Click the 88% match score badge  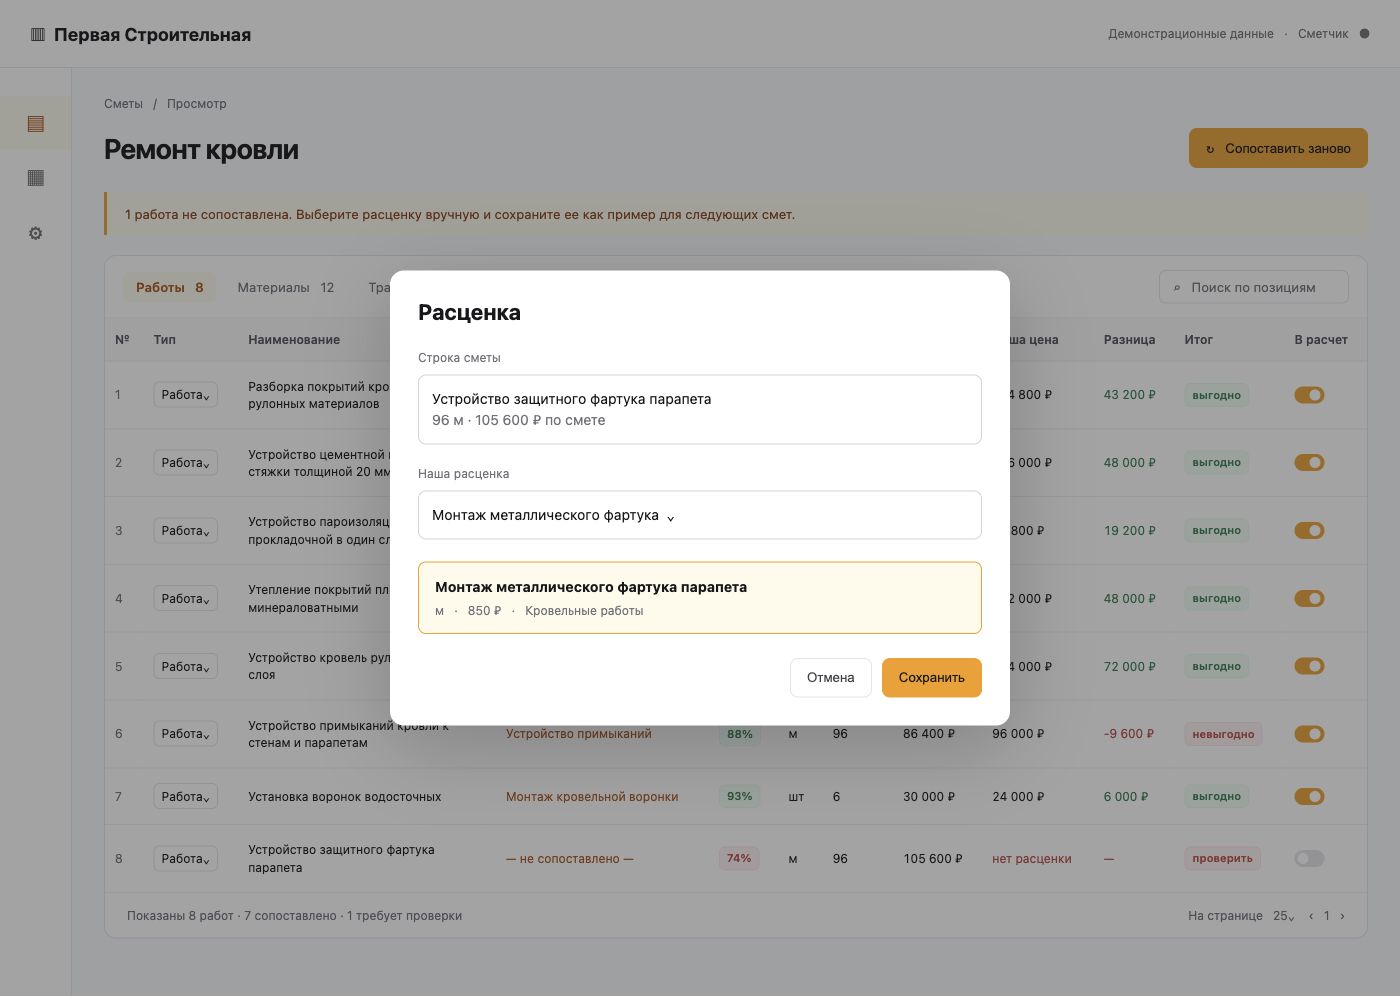[x=739, y=734]
